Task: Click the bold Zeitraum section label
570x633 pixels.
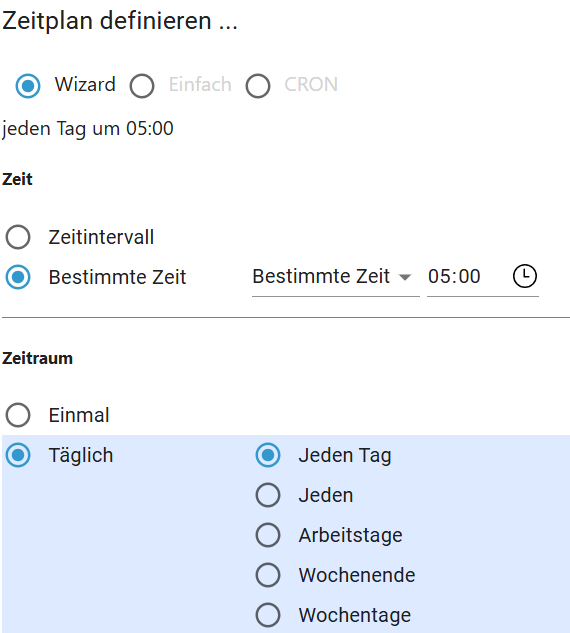Action: pos(37,358)
